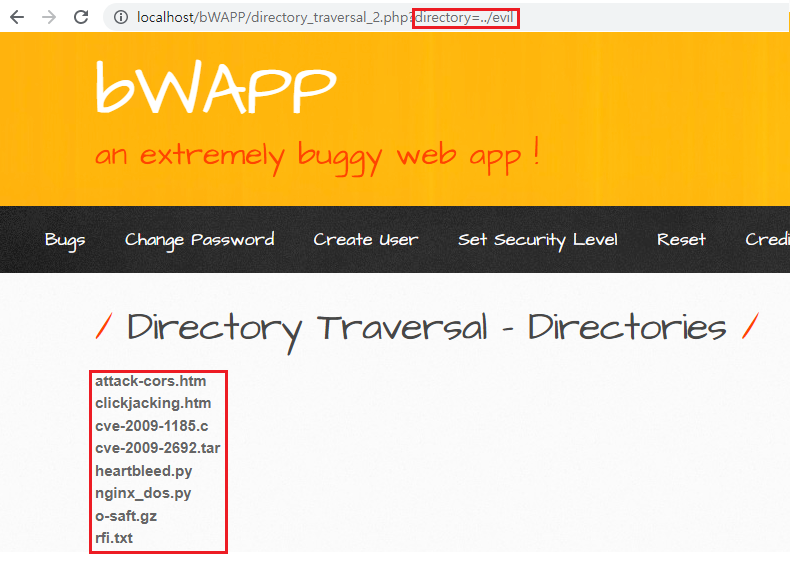Select attack-cors.htm in the listing

[151, 381]
